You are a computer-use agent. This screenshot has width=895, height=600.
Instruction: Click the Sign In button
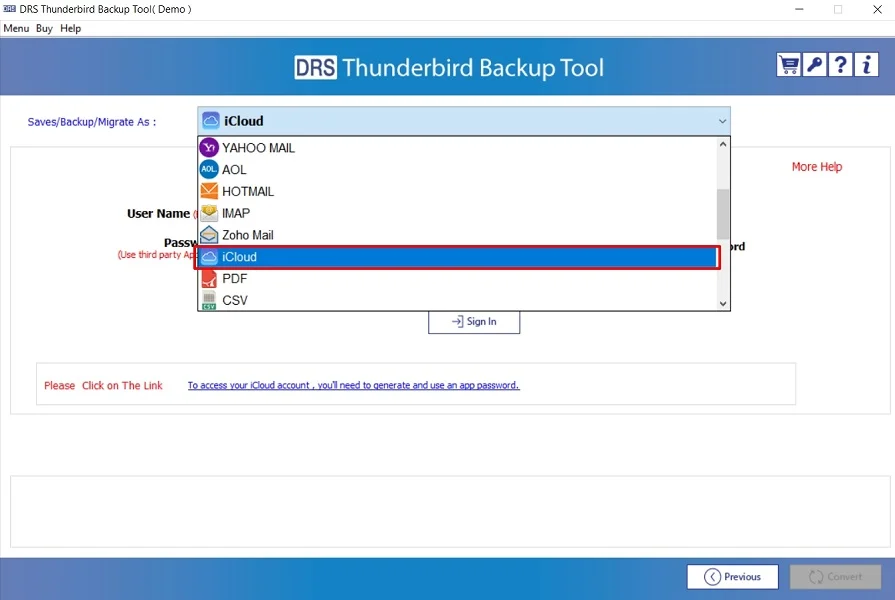click(x=474, y=322)
